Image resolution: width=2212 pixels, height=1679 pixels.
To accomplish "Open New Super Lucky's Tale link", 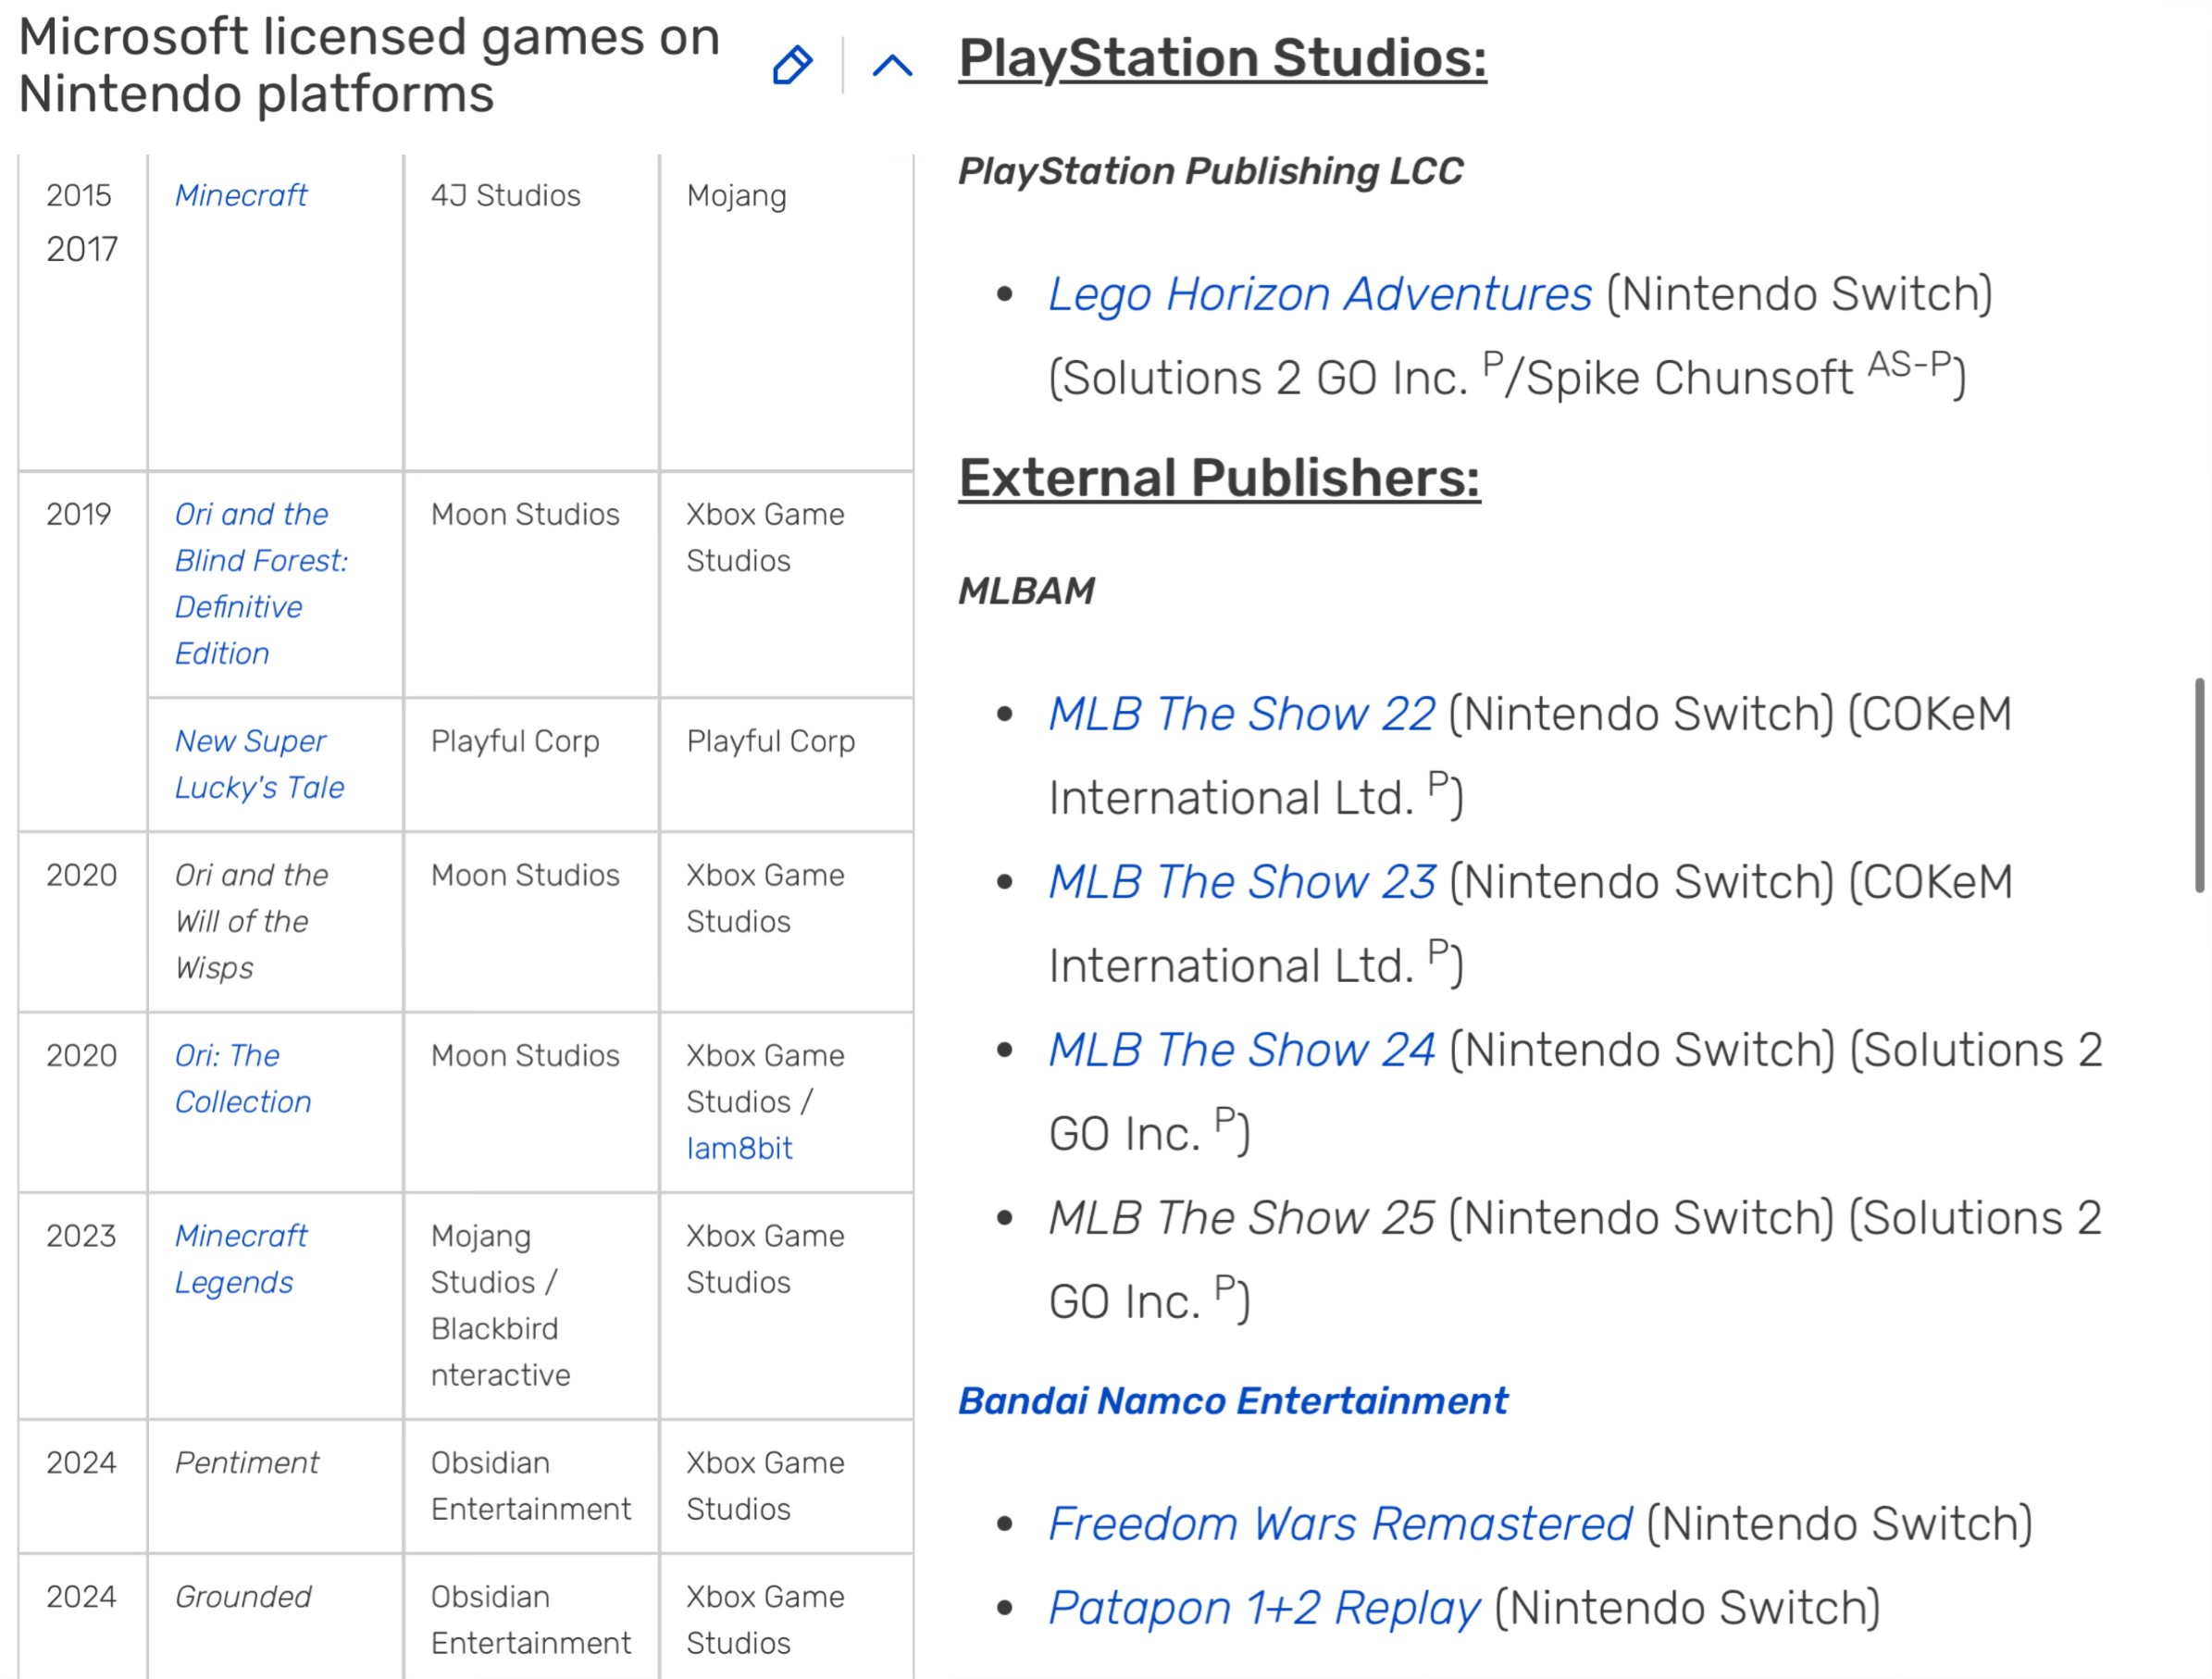I will click(x=259, y=764).
